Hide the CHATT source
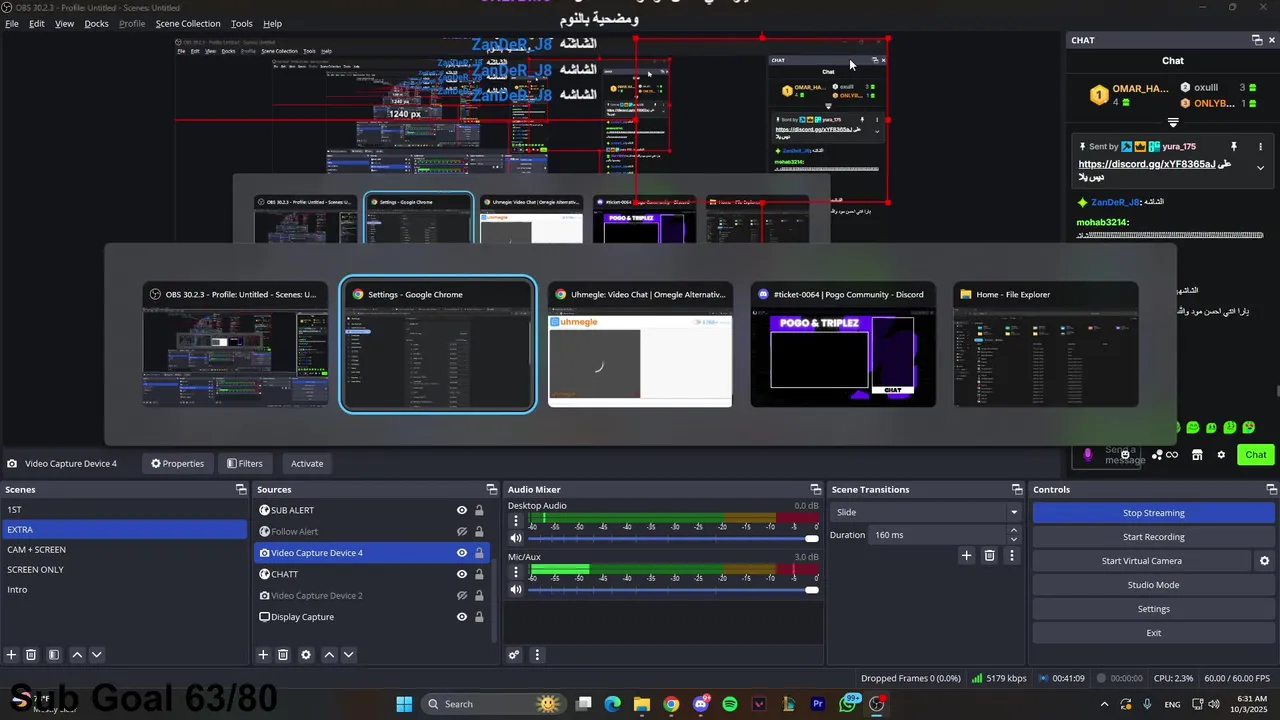Screen dimensions: 1280x720 coord(462,574)
